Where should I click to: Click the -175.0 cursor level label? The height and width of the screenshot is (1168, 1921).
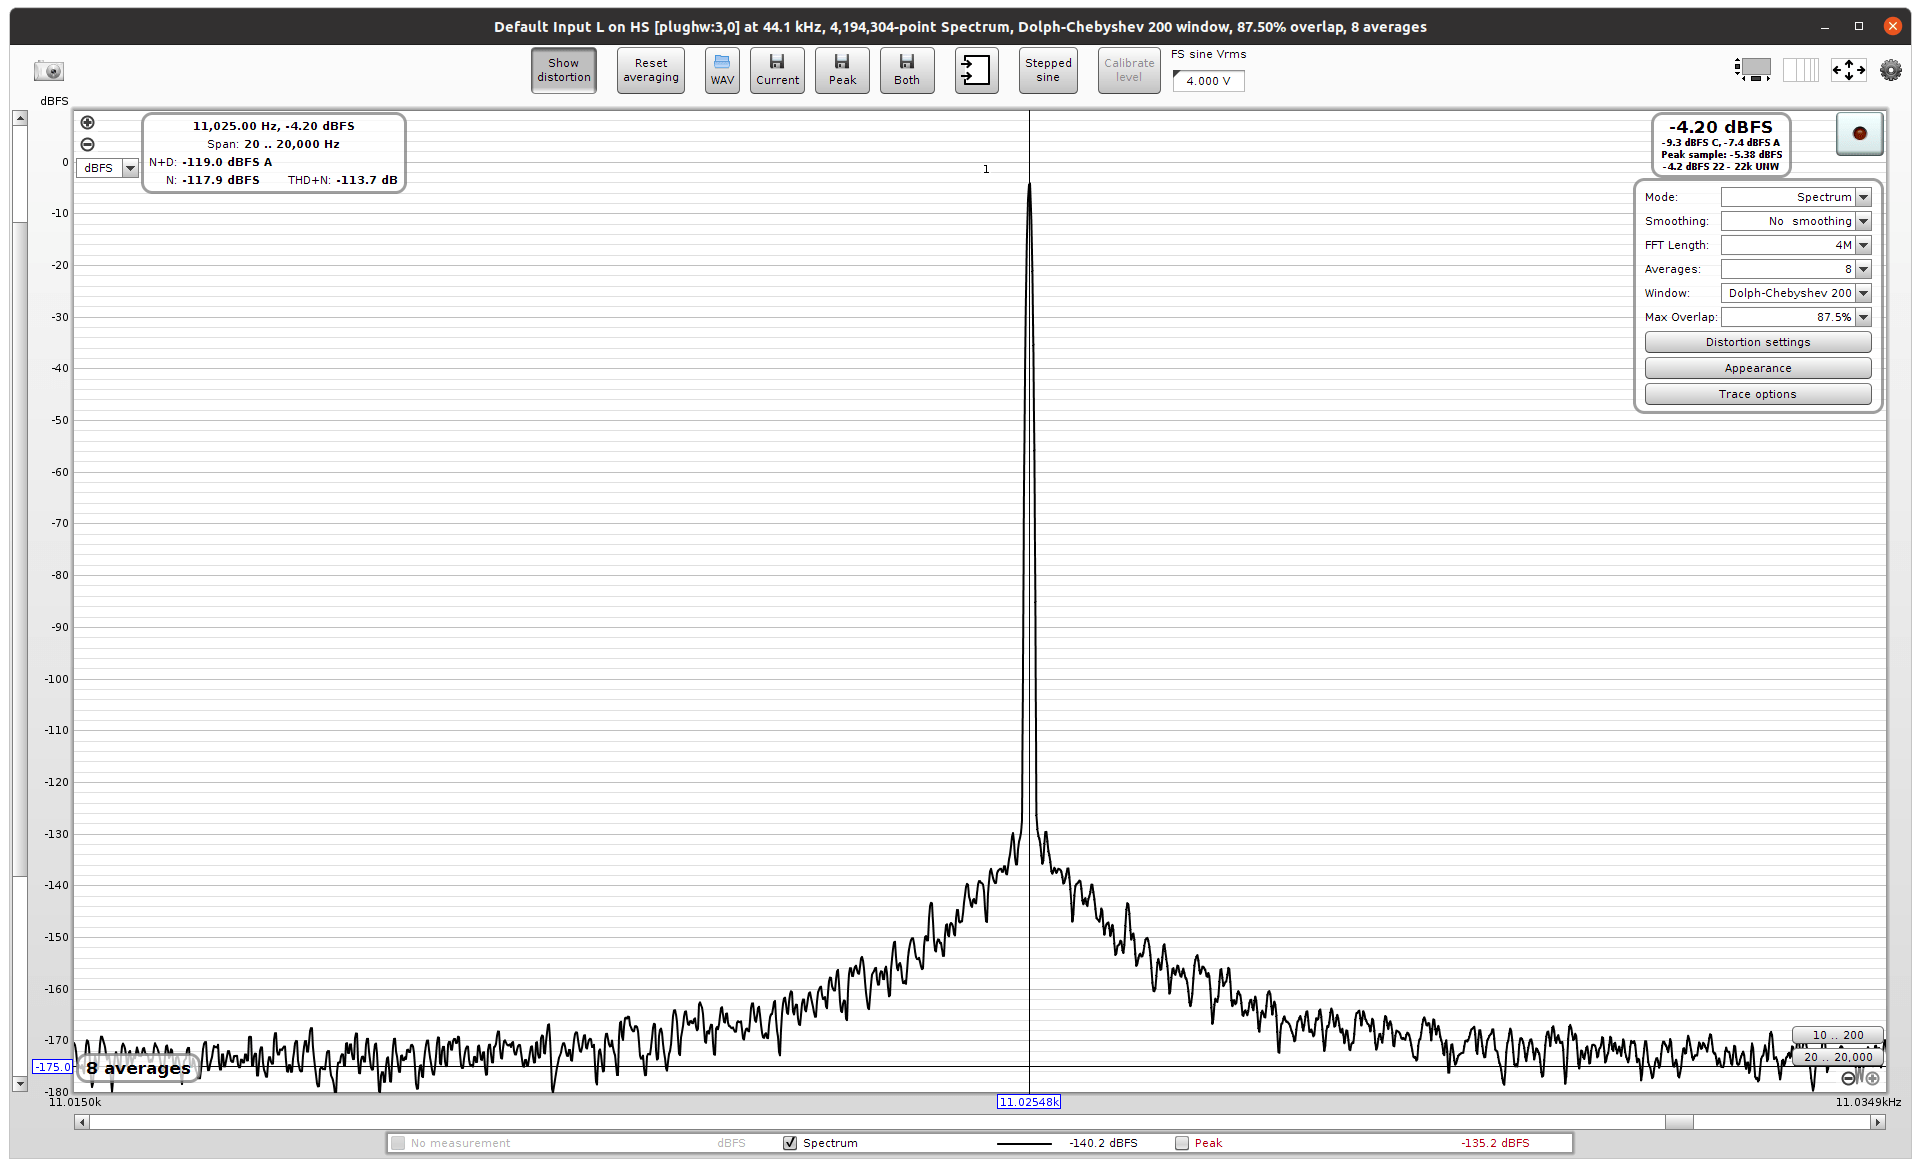(x=53, y=1067)
